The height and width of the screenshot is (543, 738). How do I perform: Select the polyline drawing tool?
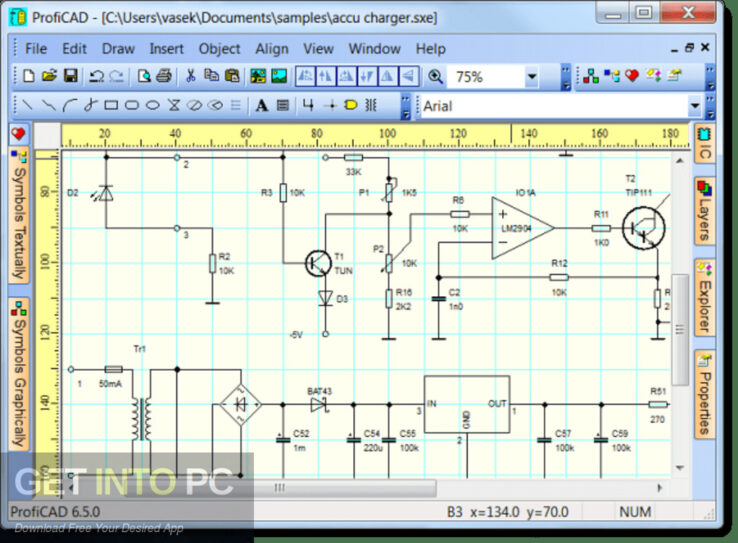coord(48,105)
